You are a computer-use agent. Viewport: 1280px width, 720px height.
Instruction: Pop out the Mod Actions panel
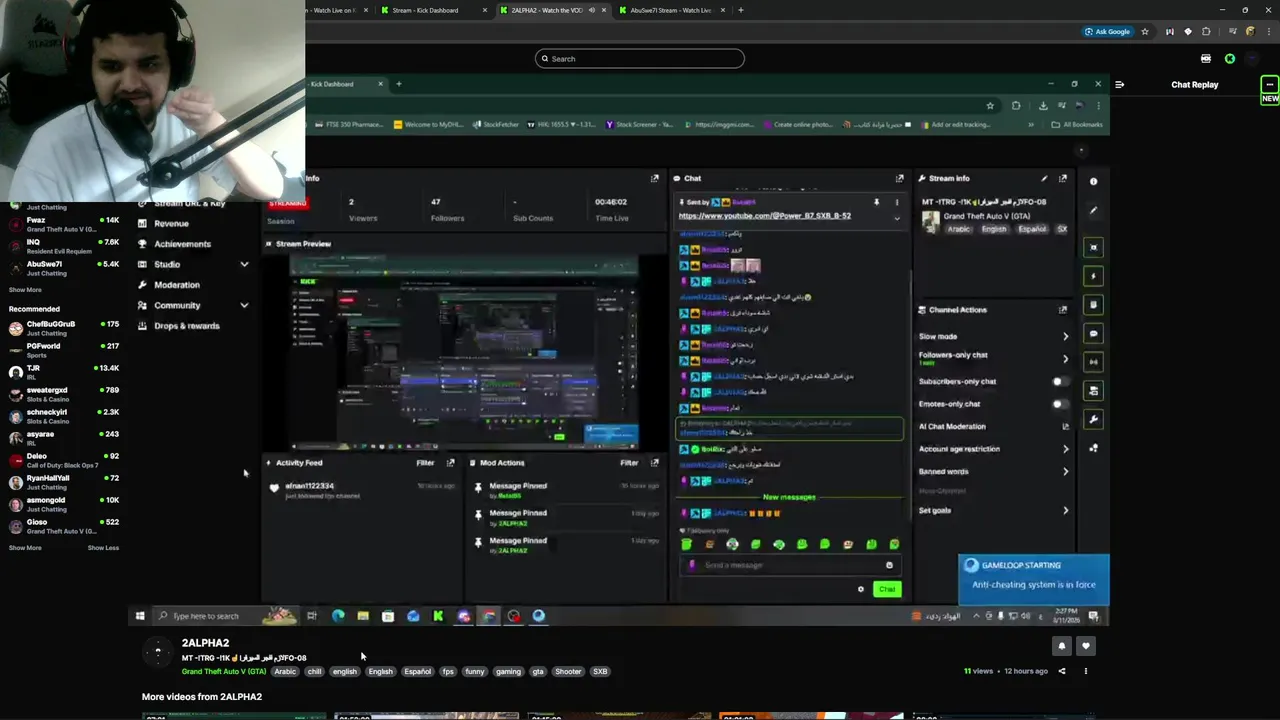(x=654, y=463)
